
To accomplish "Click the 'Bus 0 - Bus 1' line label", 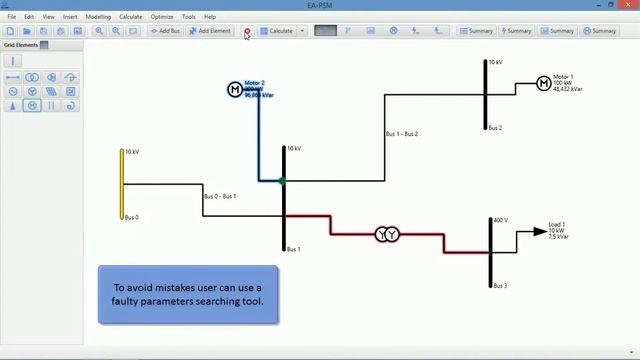I will [x=220, y=196].
